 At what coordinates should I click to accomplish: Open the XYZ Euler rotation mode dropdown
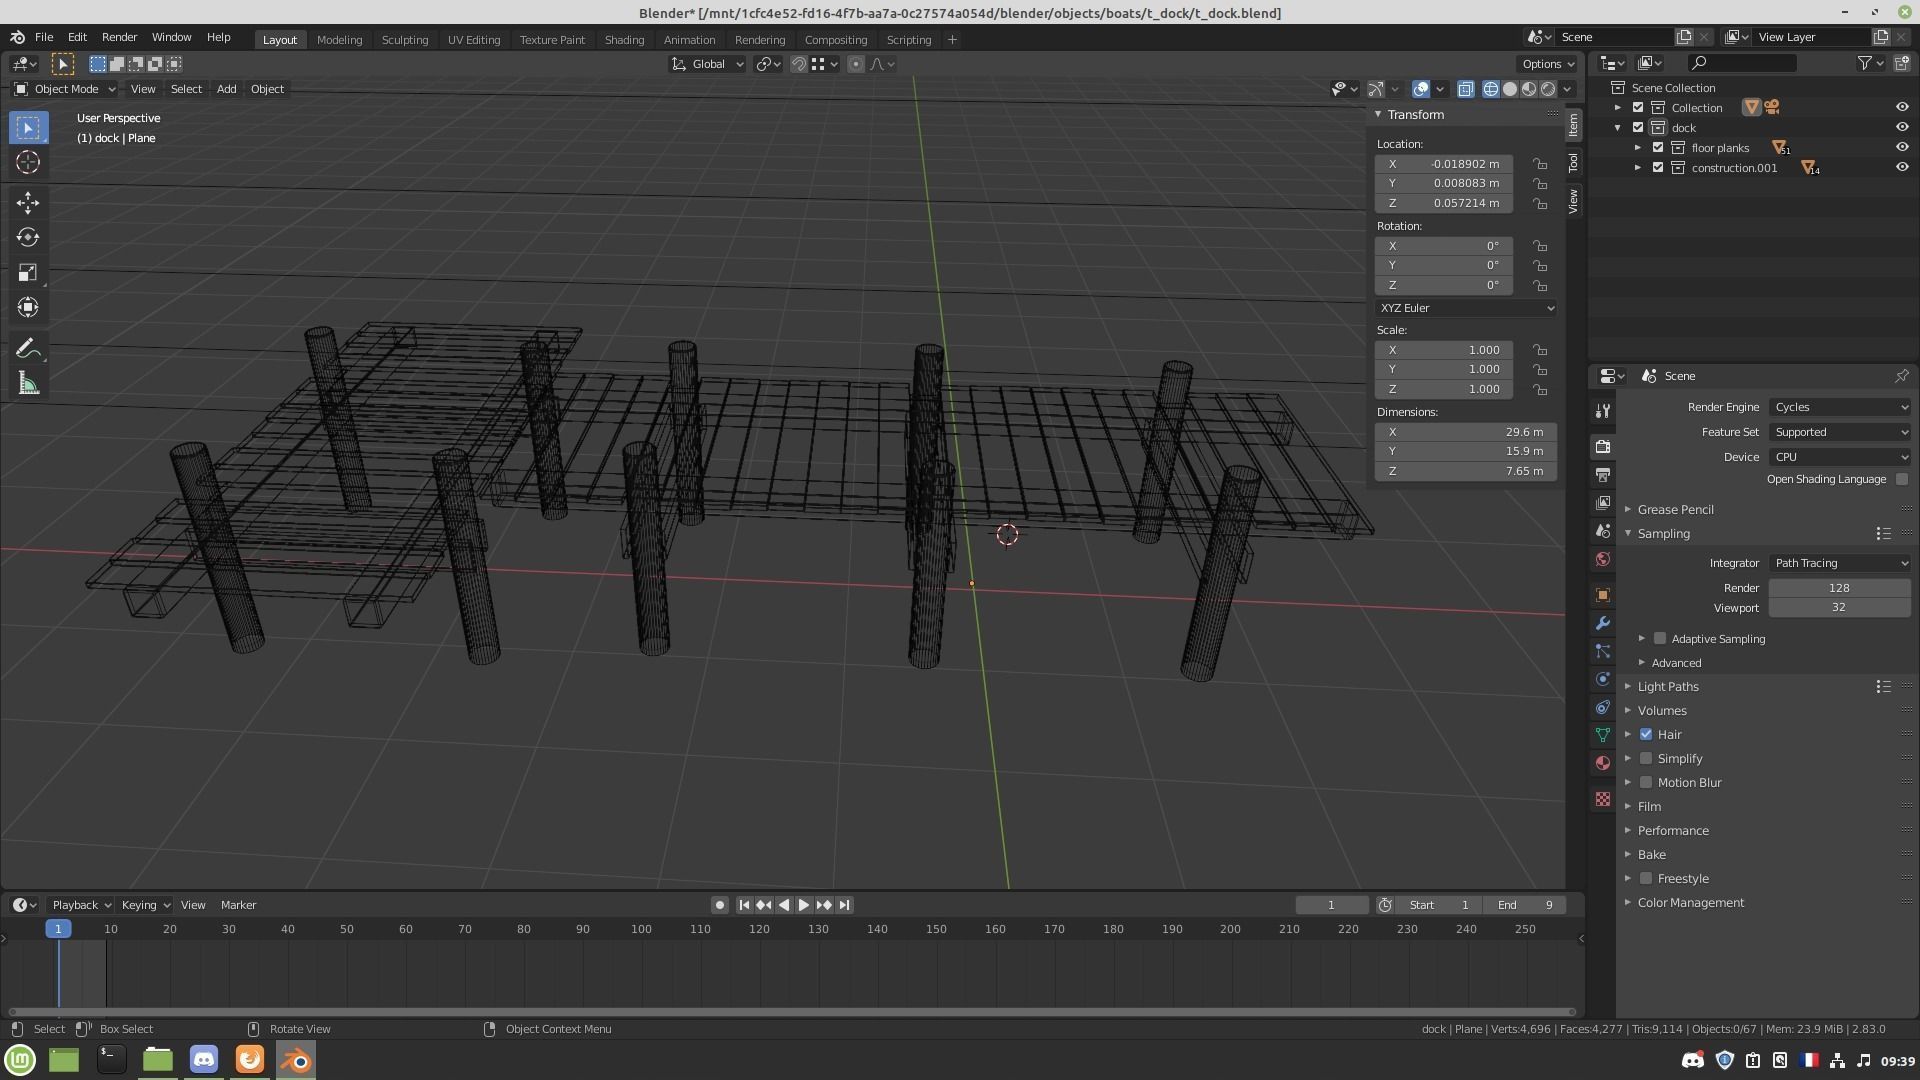pyautogui.click(x=1466, y=309)
